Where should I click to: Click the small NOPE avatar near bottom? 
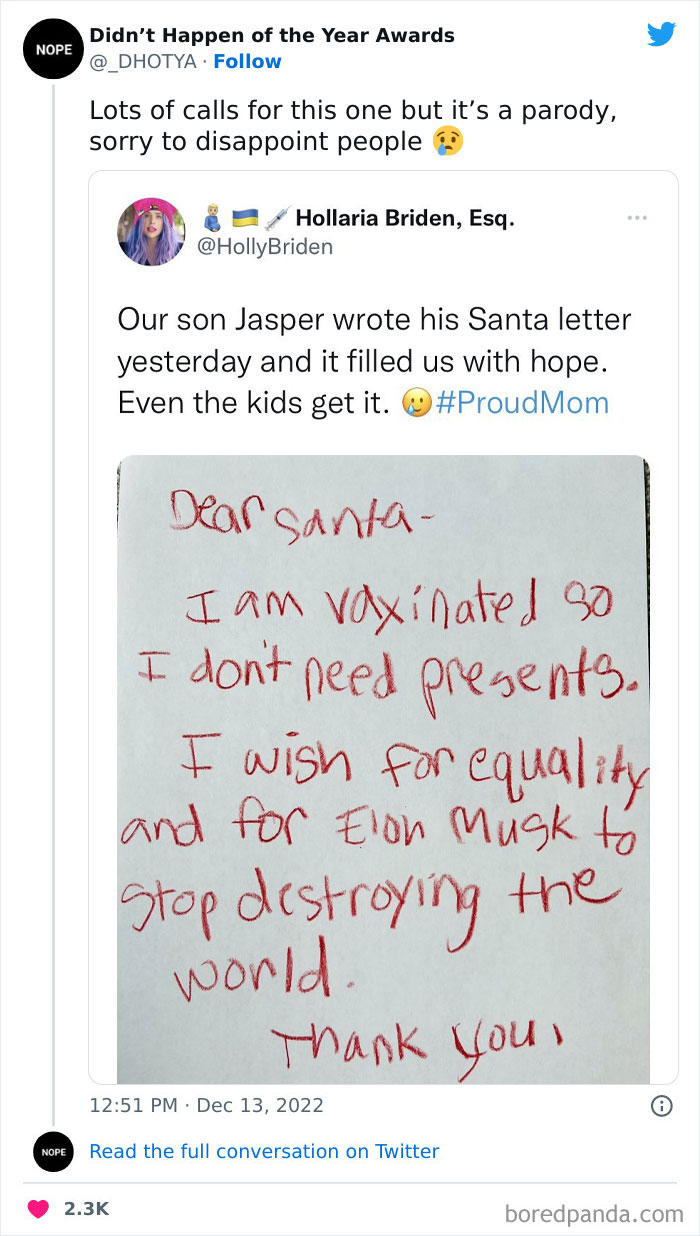coord(53,1151)
